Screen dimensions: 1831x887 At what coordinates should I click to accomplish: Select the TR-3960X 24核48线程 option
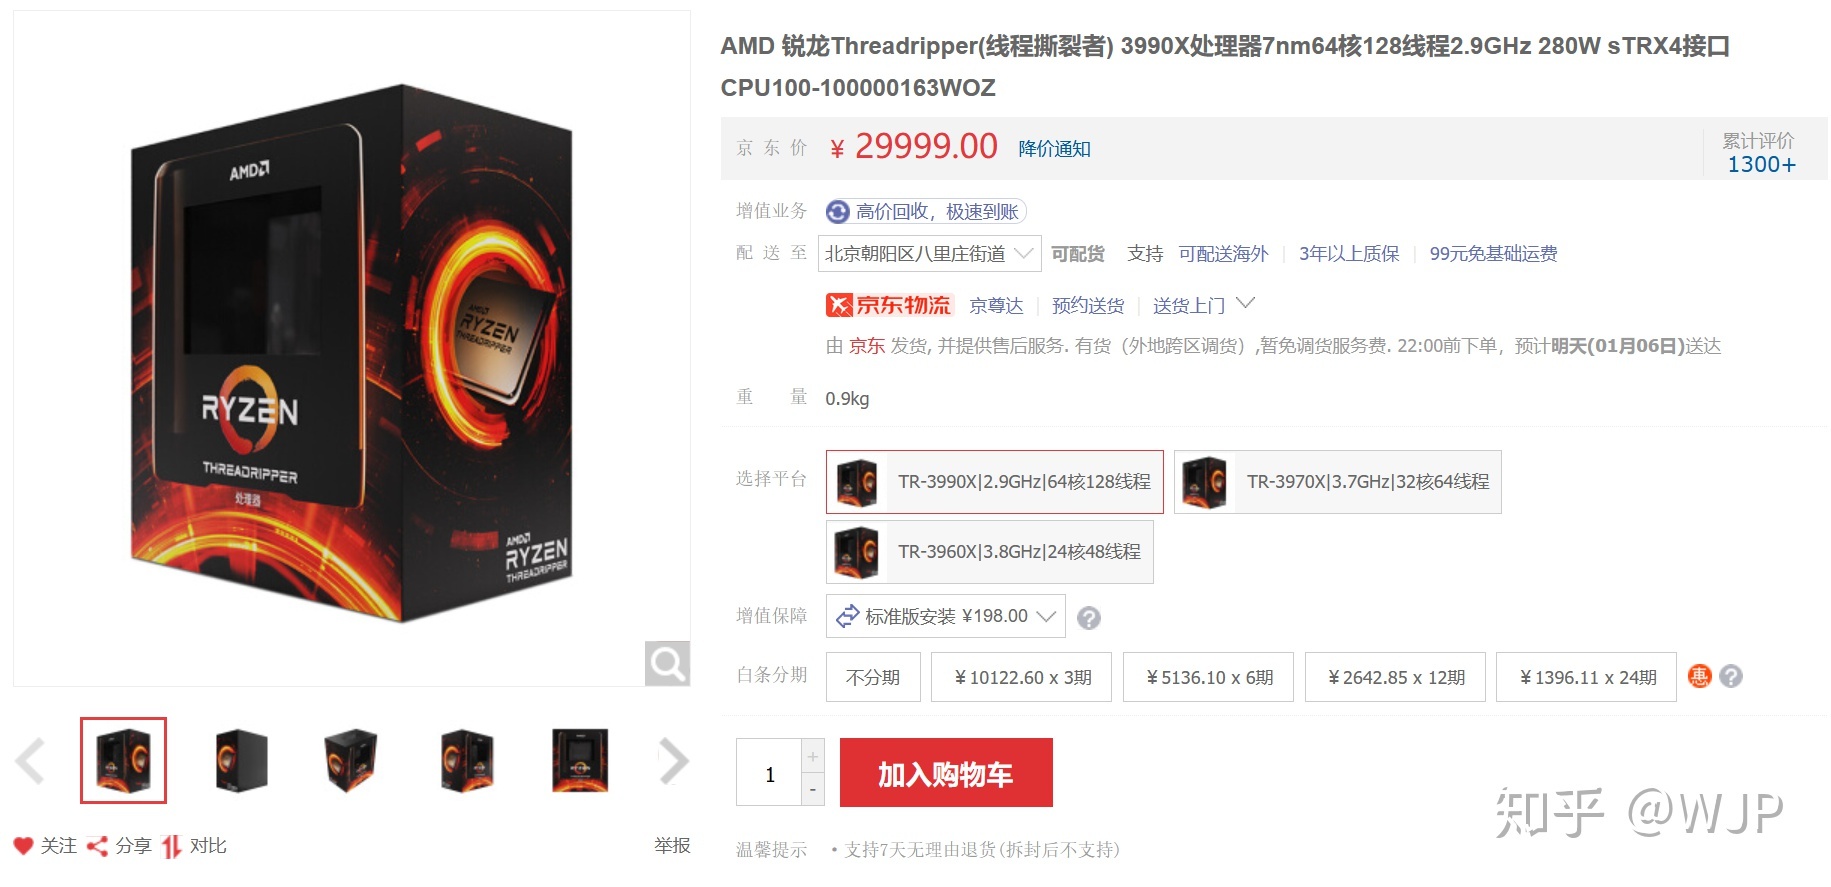[x=990, y=552]
